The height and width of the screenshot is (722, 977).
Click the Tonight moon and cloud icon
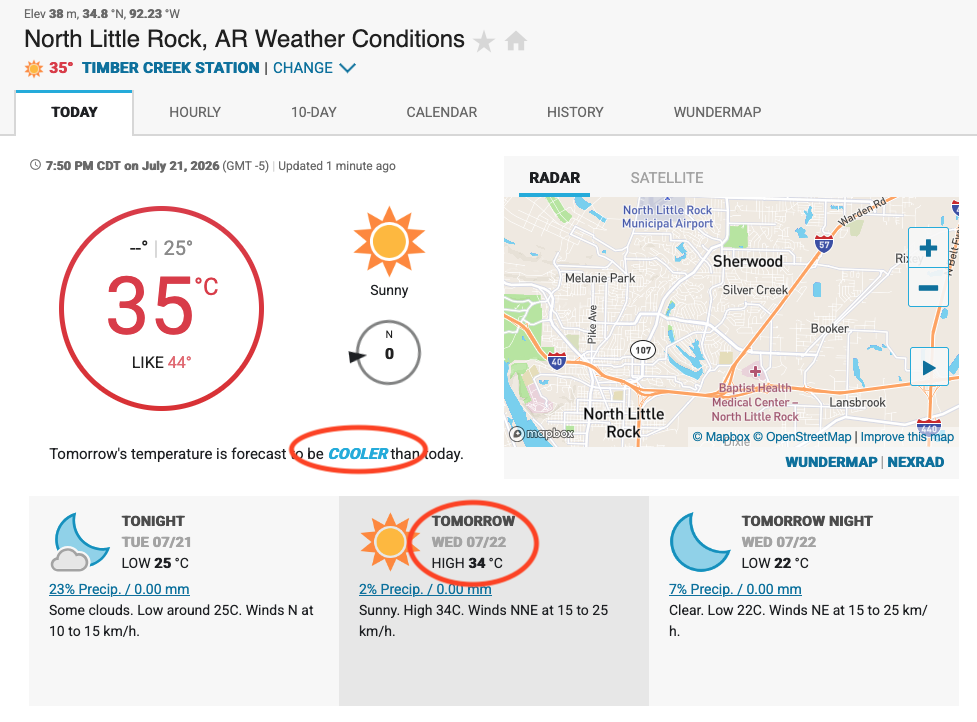[x=80, y=542]
